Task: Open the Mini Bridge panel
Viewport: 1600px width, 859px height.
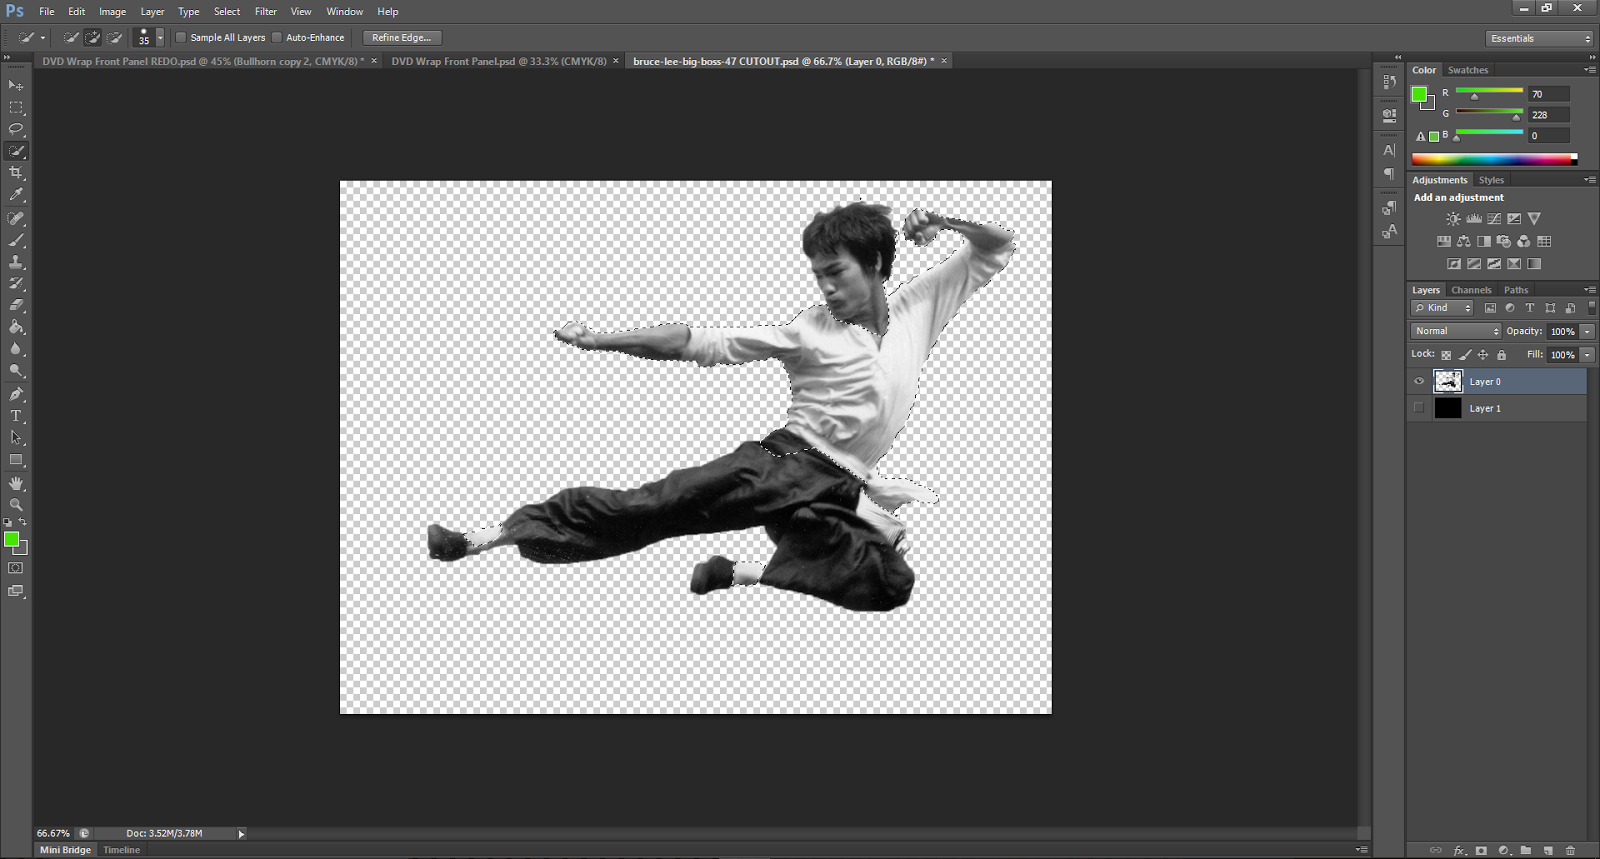Action: pos(65,850)
